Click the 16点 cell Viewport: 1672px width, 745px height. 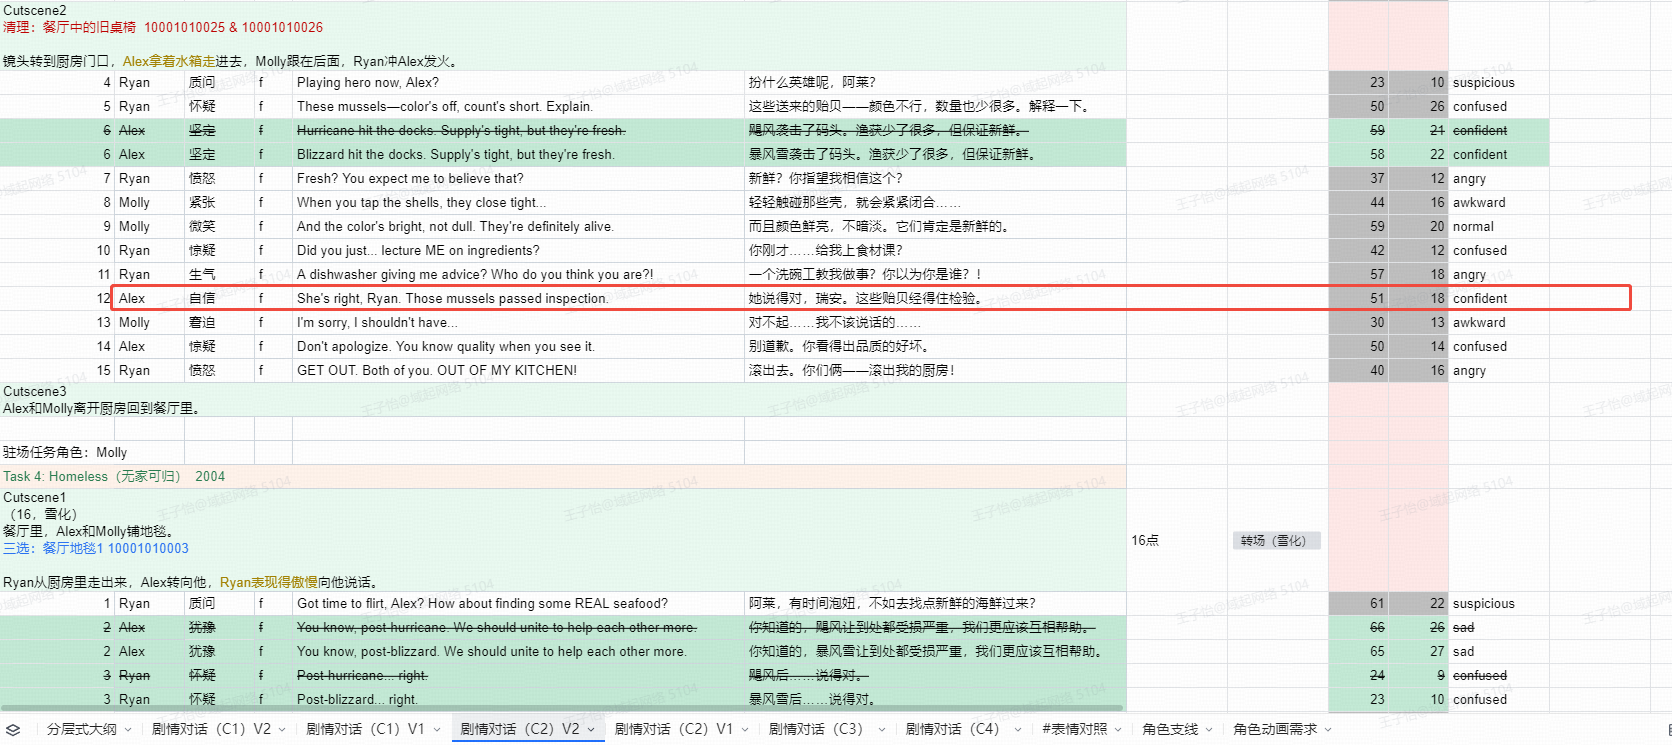(x=1145, y=541)
